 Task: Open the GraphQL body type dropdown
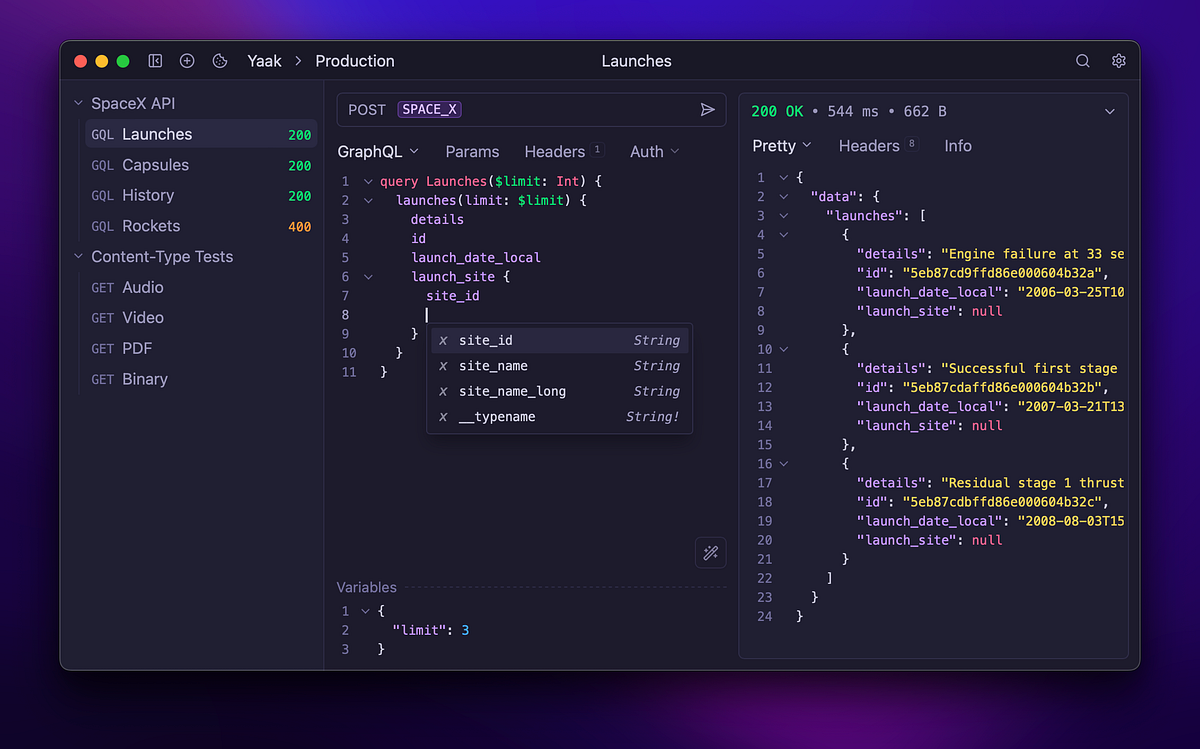point(378,151)
